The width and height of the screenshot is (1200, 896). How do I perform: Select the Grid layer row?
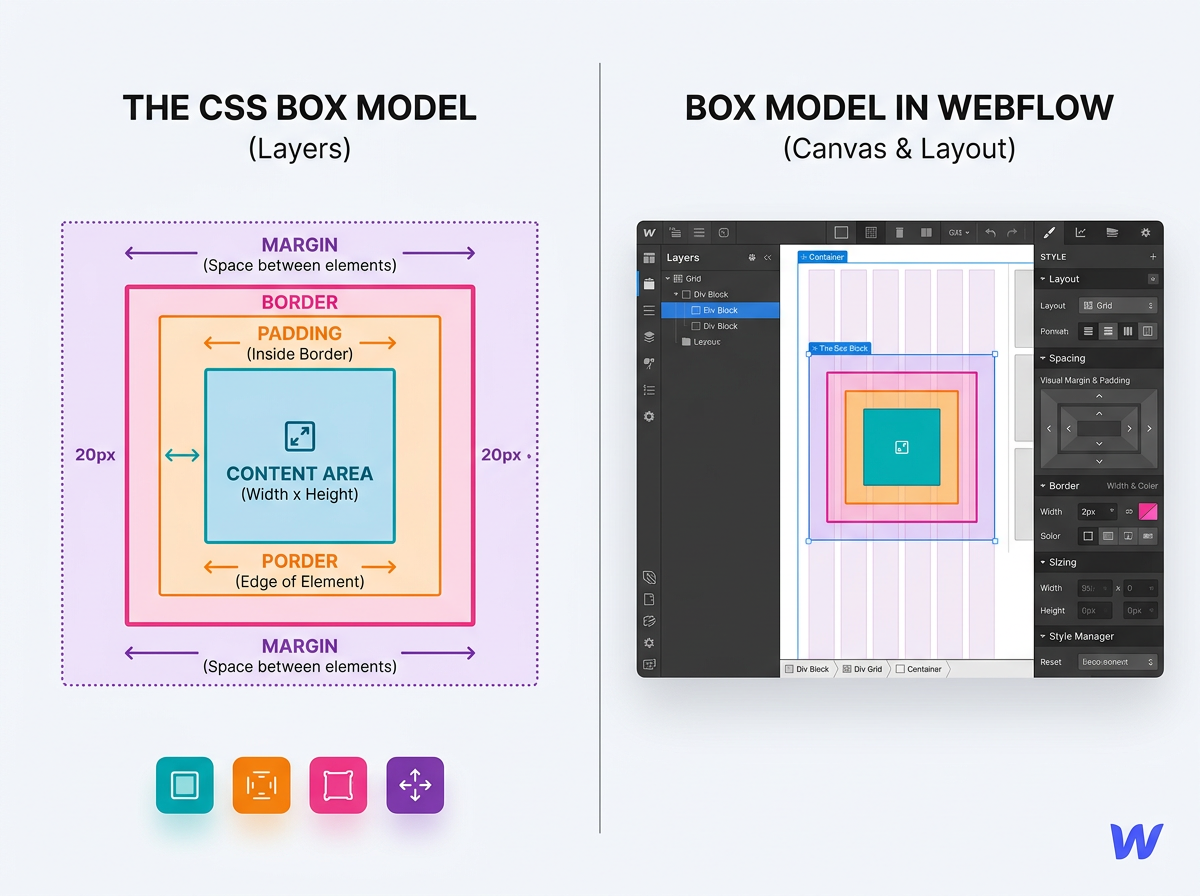720,278
